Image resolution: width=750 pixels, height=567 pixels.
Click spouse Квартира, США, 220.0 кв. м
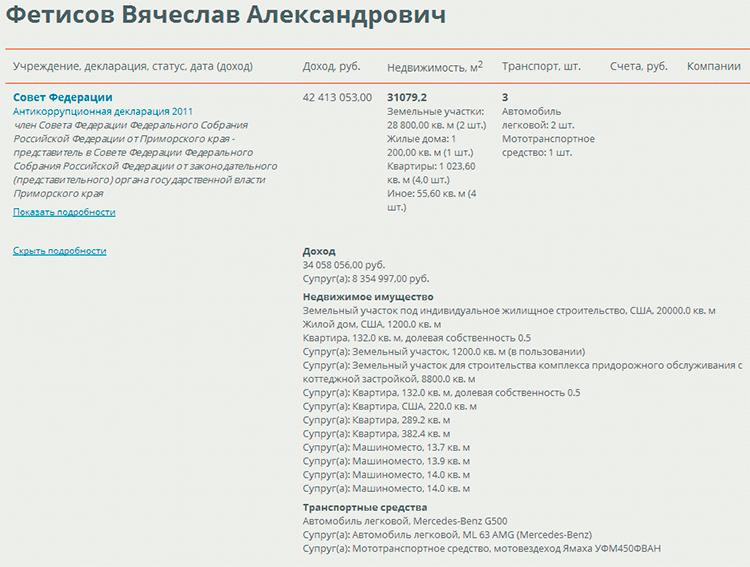389,407
